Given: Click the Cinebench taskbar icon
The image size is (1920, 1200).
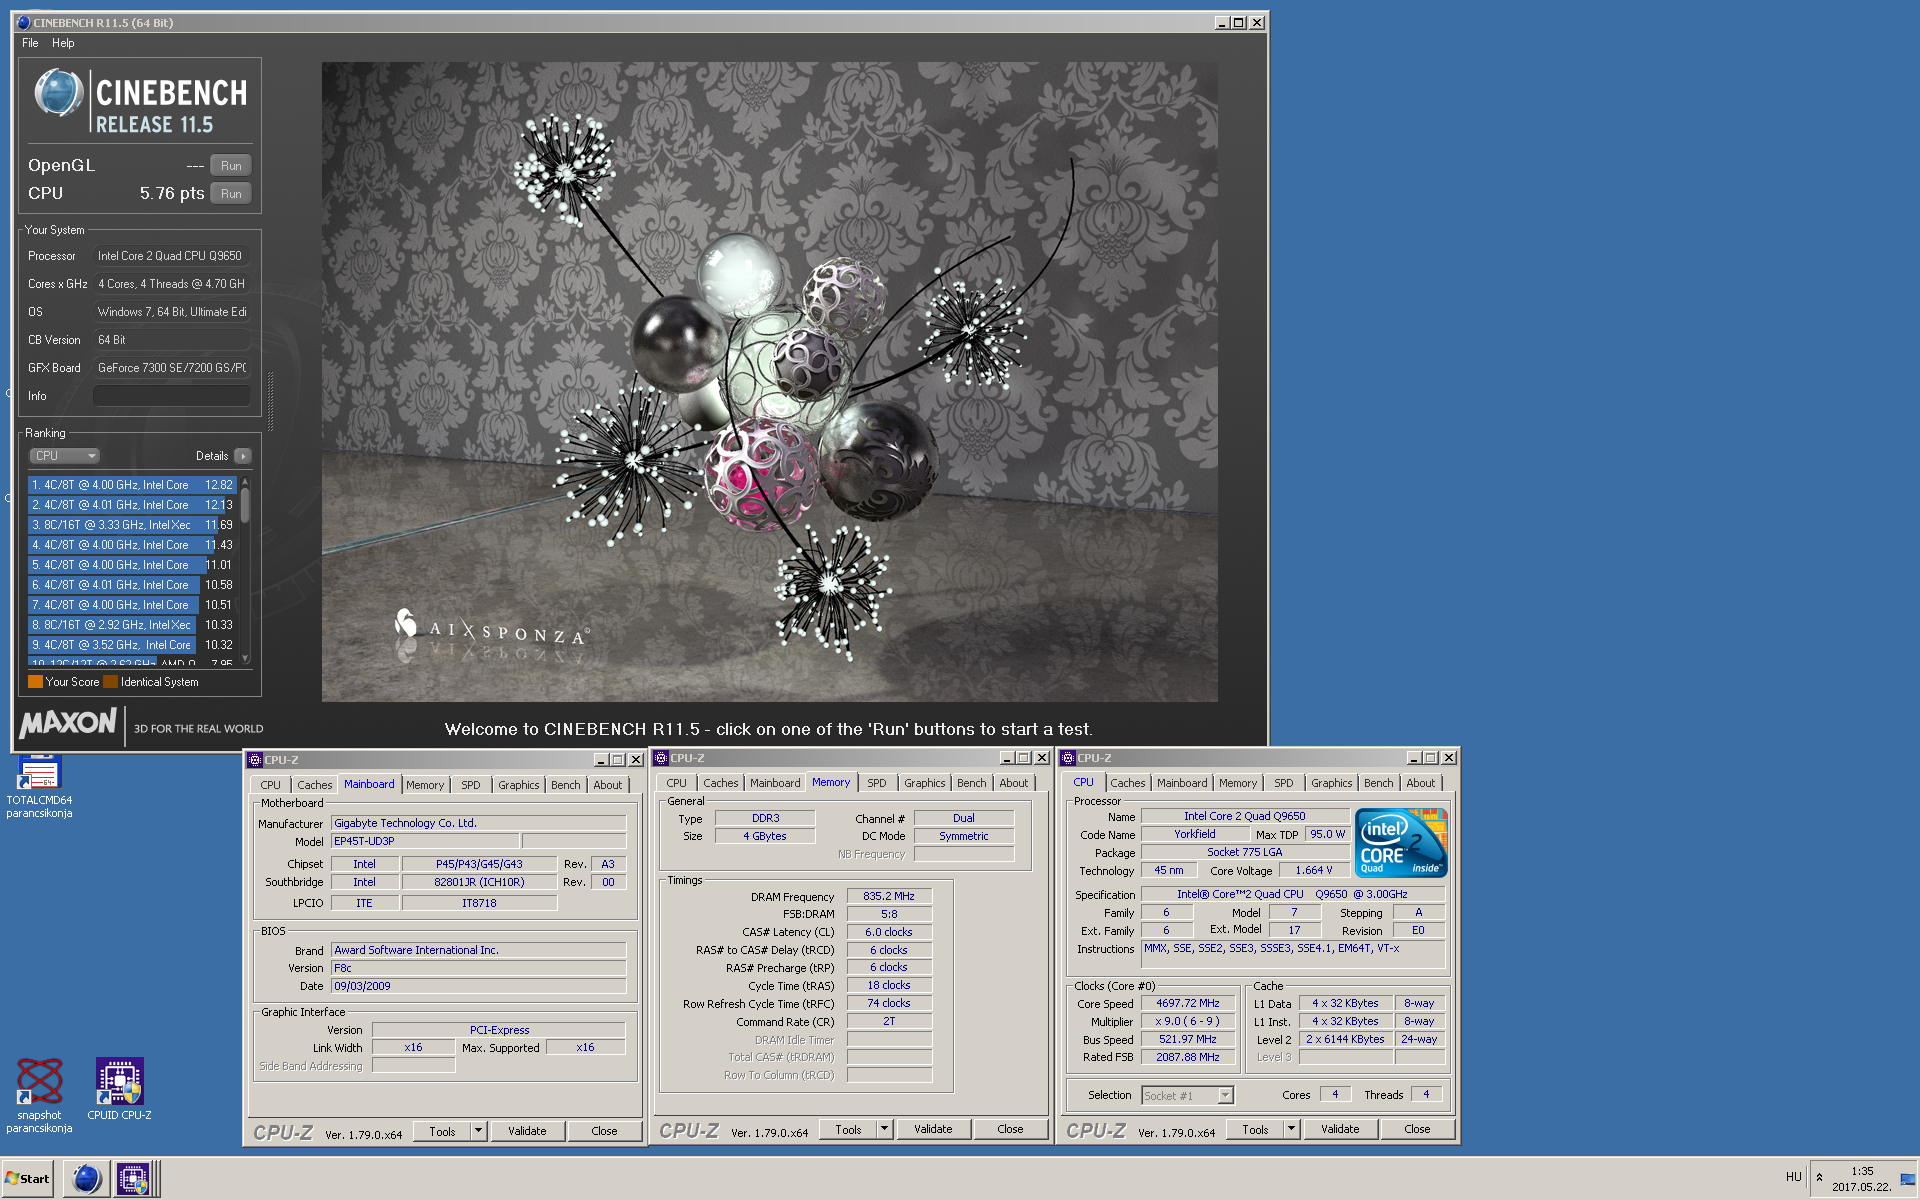Looking at the screenshot, I should coord(87,1179).
